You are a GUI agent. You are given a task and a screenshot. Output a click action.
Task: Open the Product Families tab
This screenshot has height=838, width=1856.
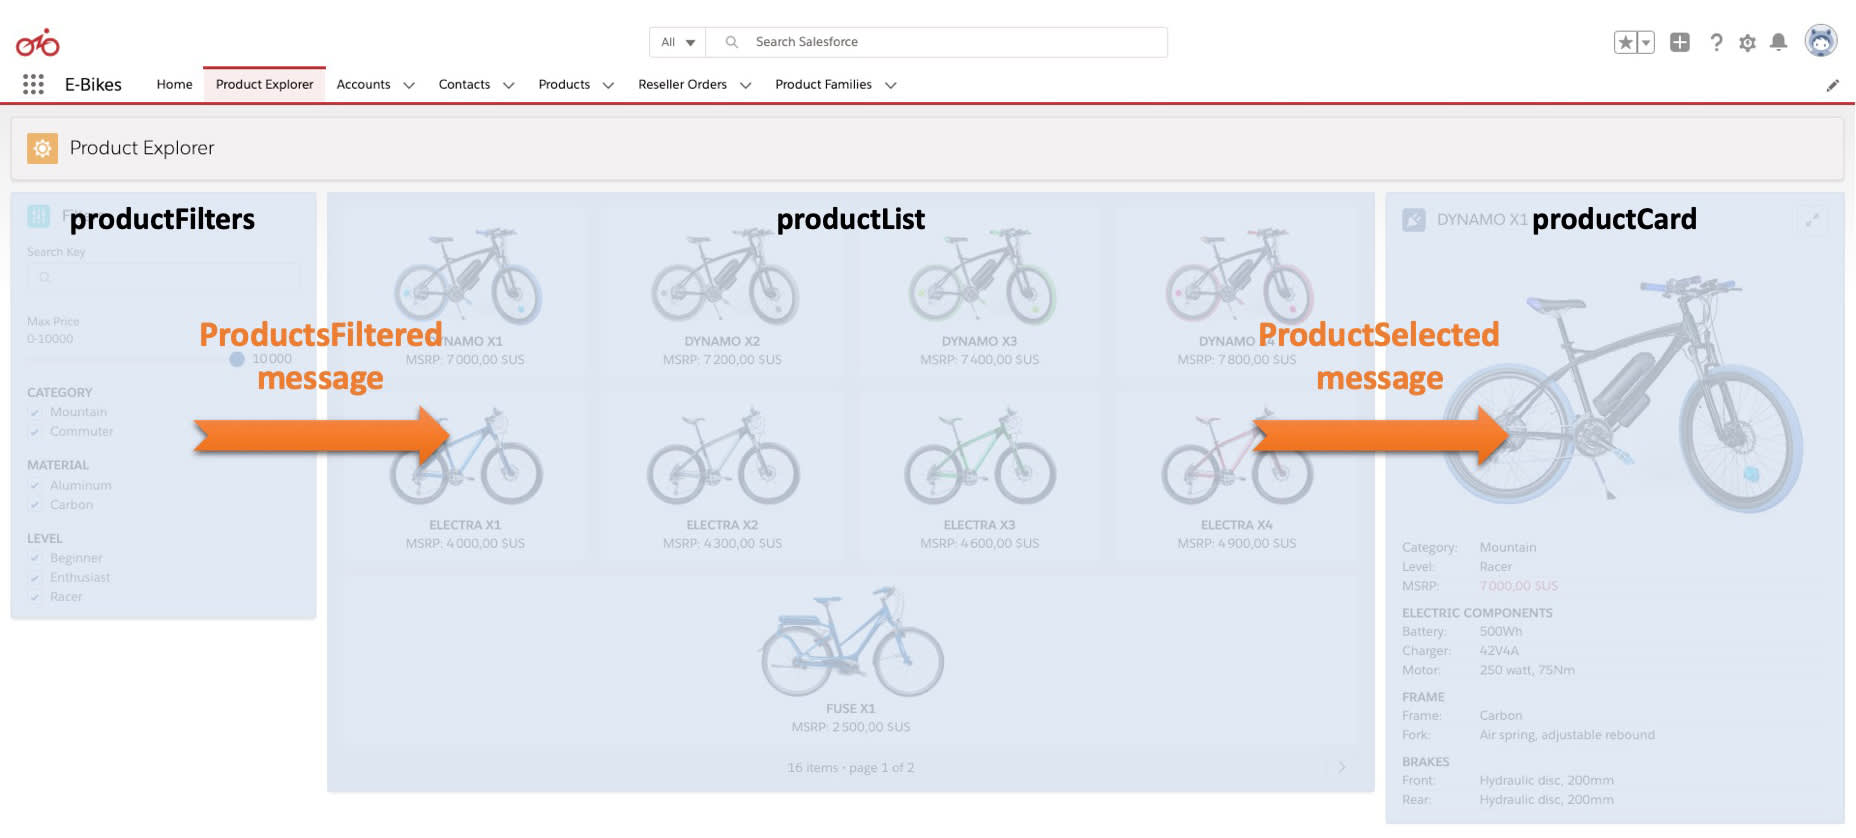pos(823,84)
